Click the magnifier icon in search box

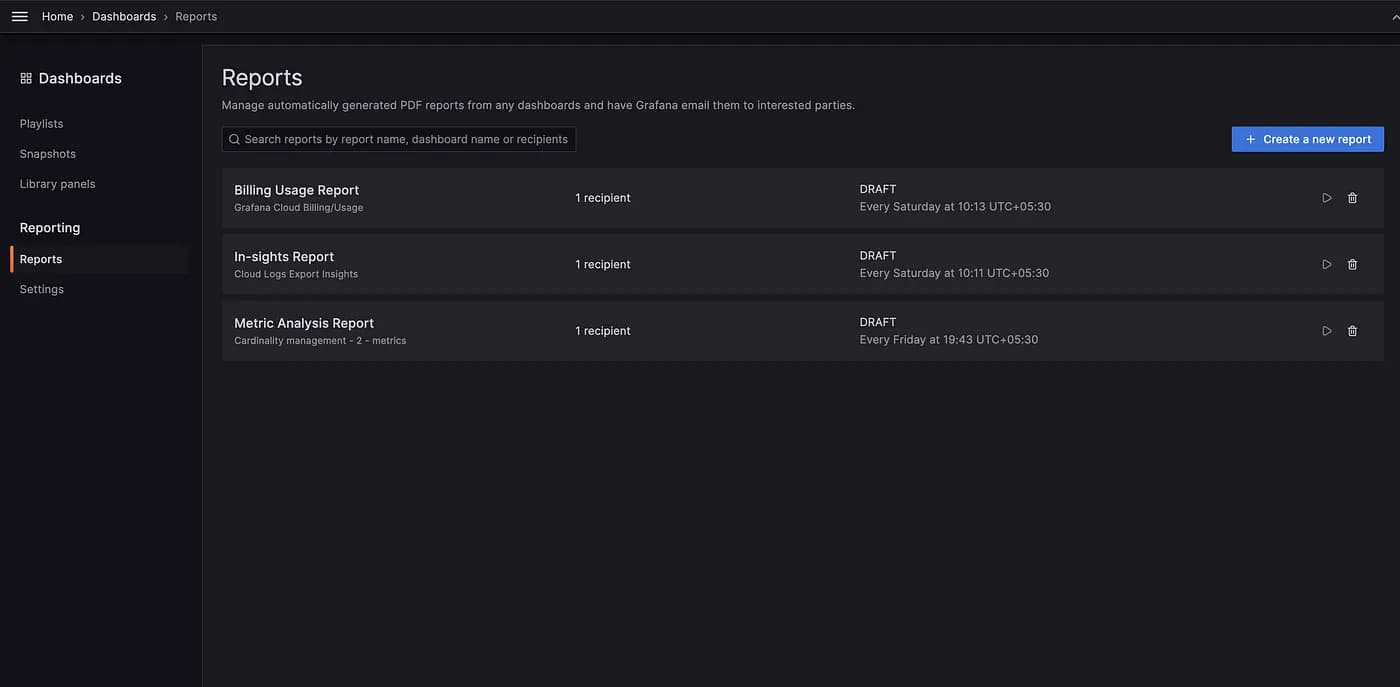[233, 139]
